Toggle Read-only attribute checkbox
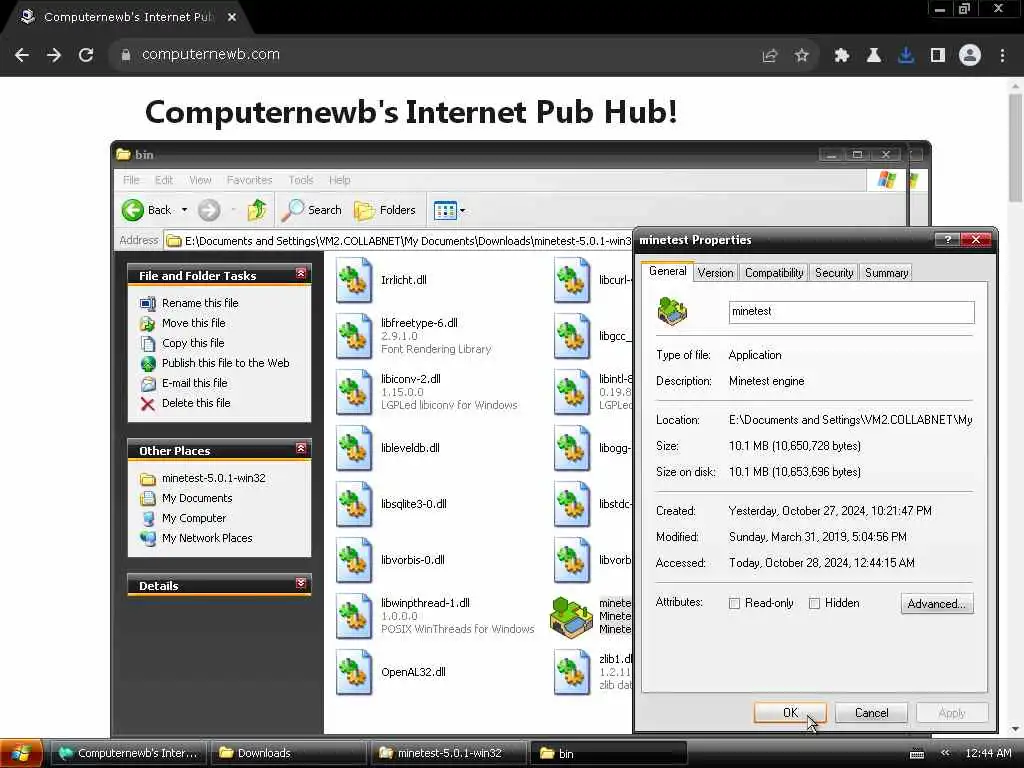Screen dimensions: 1024x768 [735, 603]
